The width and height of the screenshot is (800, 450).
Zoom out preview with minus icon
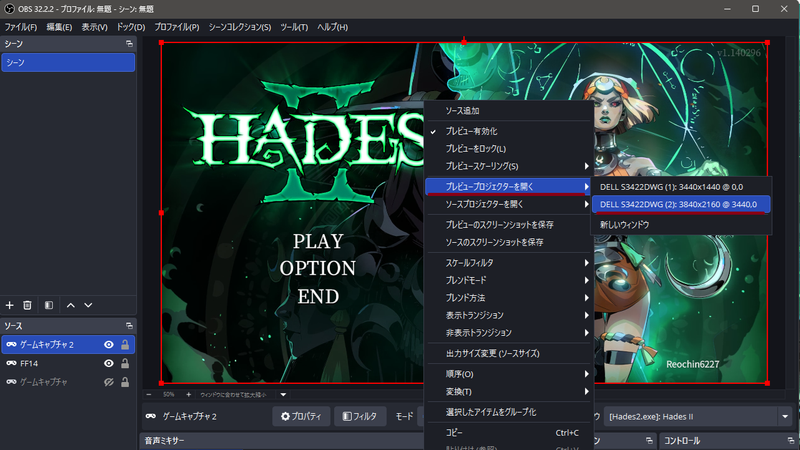pyautogui.click(x=148, y=394)
